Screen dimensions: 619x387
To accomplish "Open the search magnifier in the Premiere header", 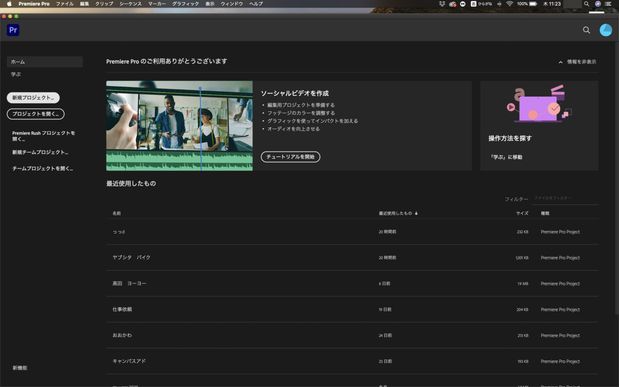I will [586, 30].
